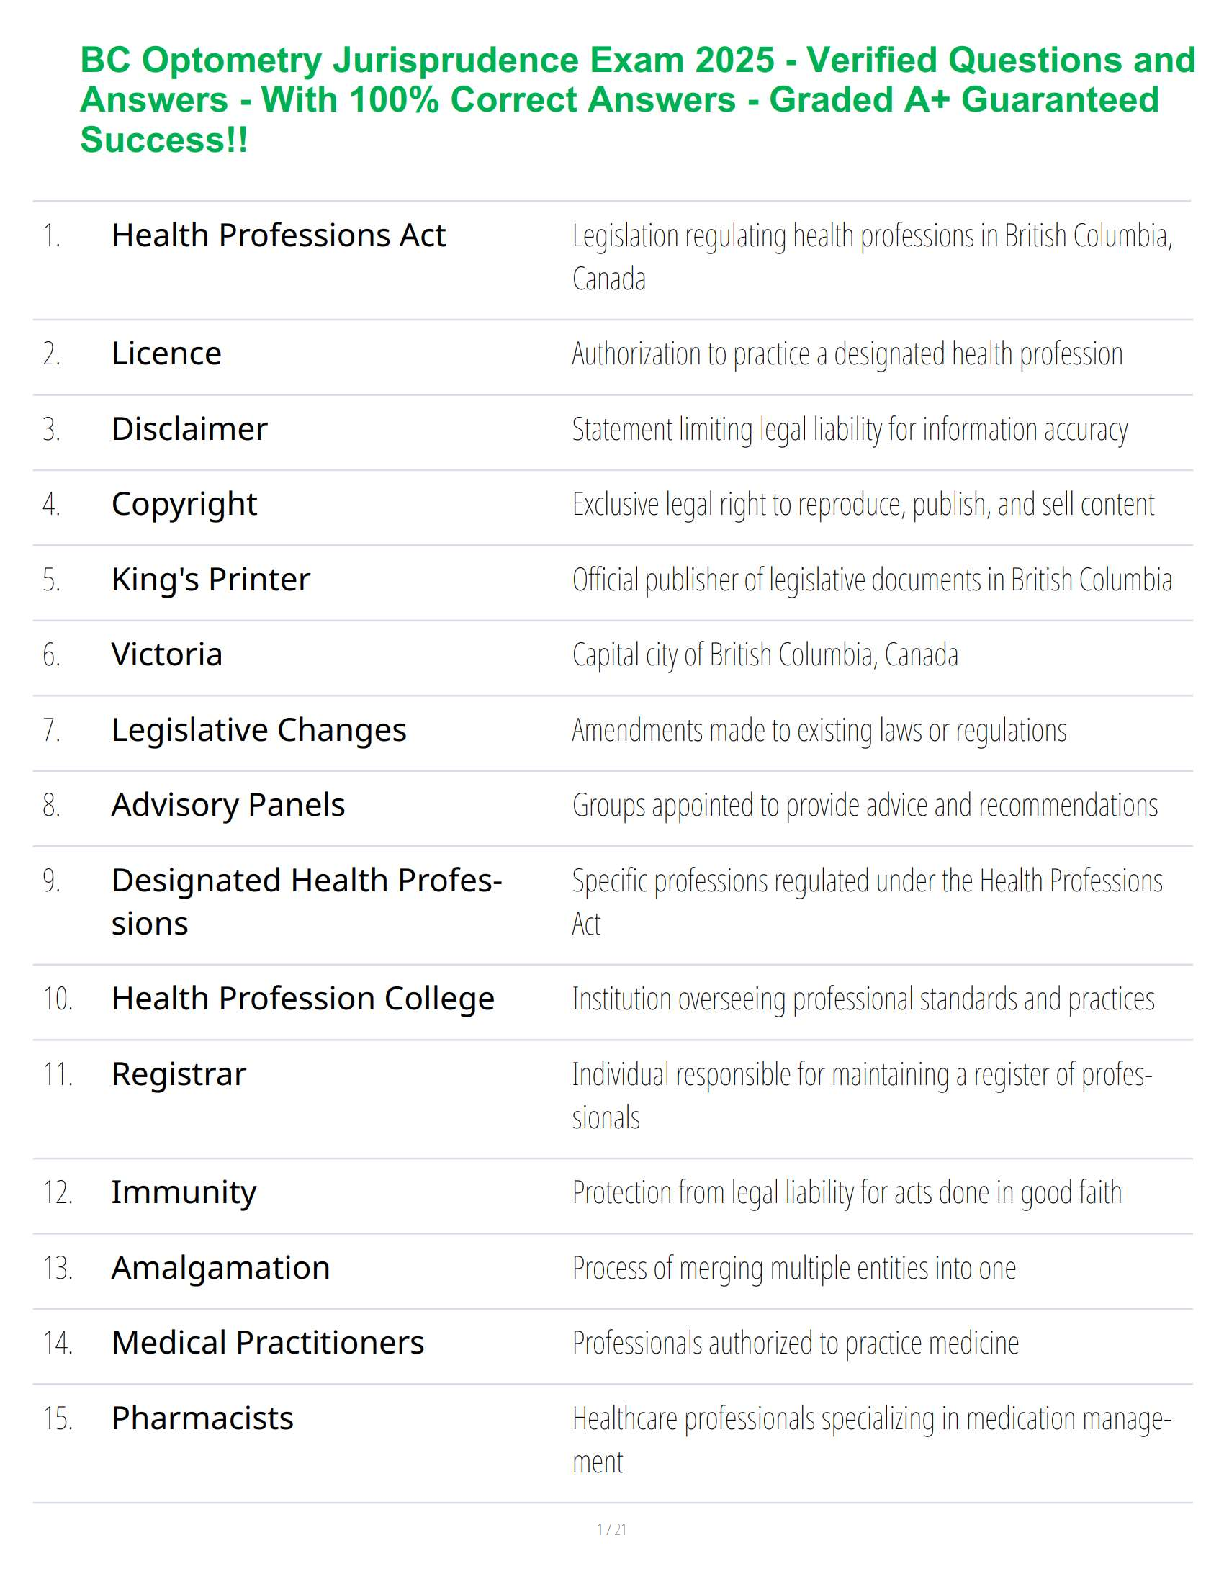Select the "Advisory Panels" term
The height and width of the screenshot is (1584, 1224).
point(228,805)
